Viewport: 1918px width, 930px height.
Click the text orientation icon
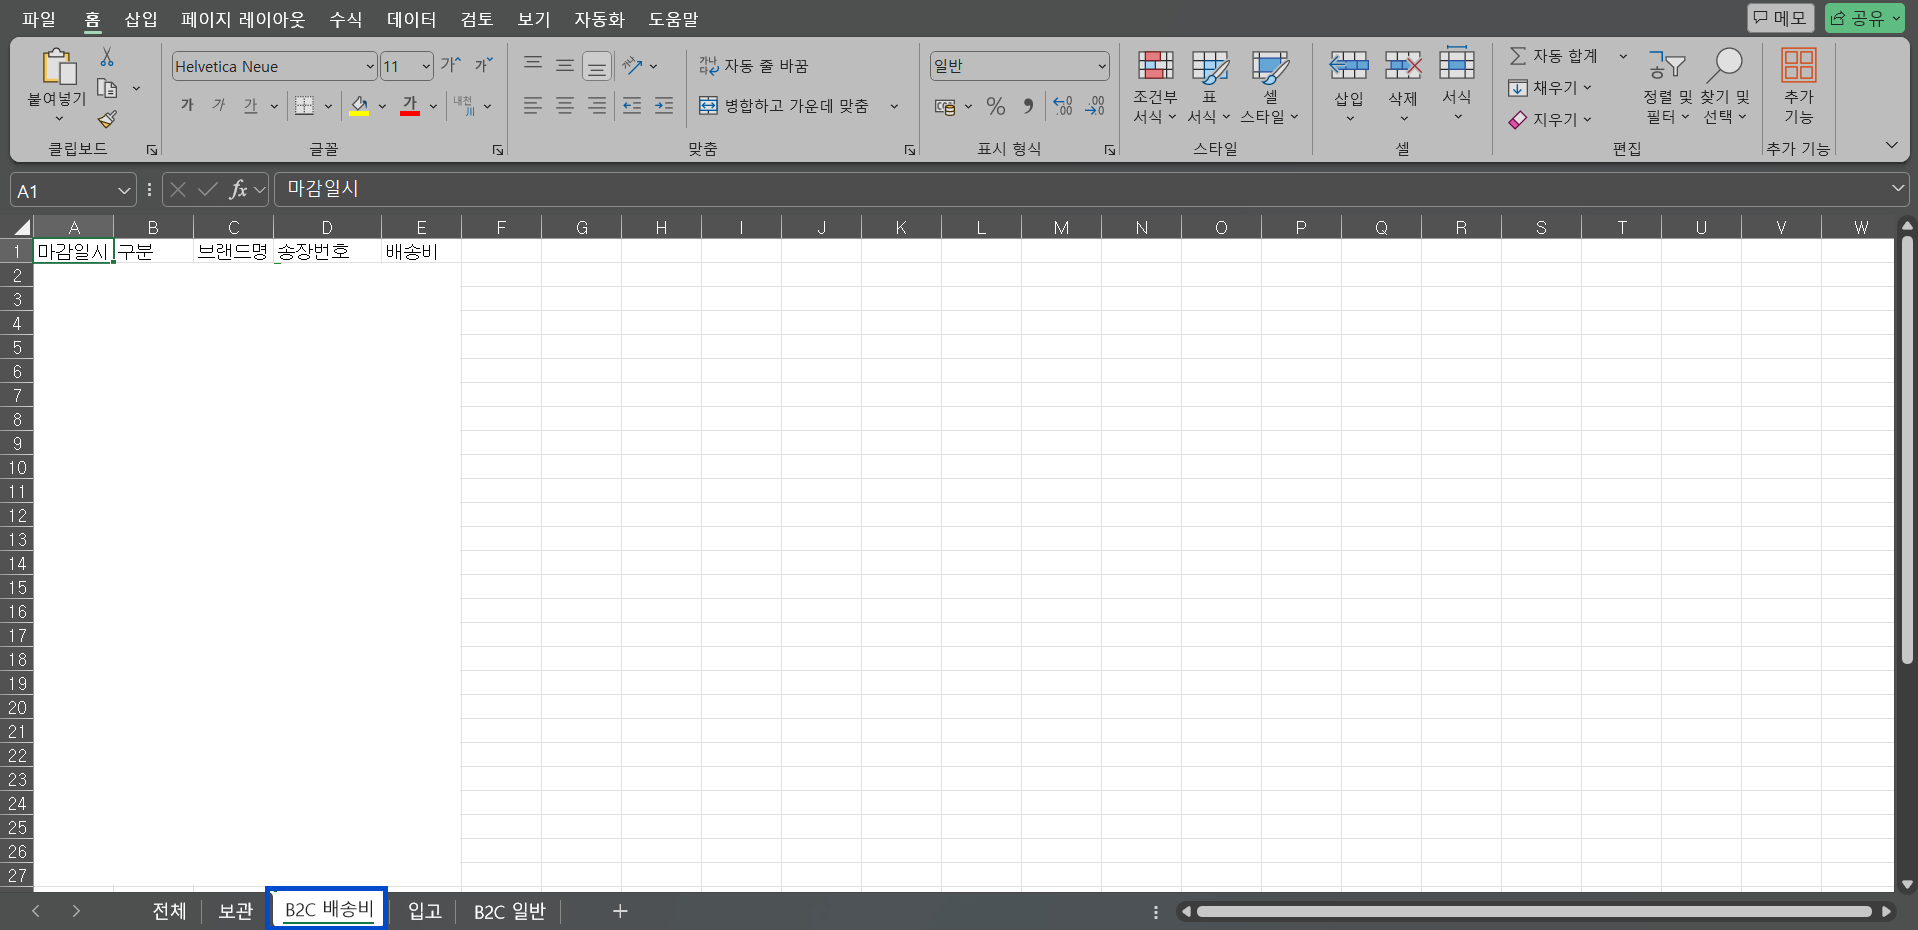(x=632, y=65)
